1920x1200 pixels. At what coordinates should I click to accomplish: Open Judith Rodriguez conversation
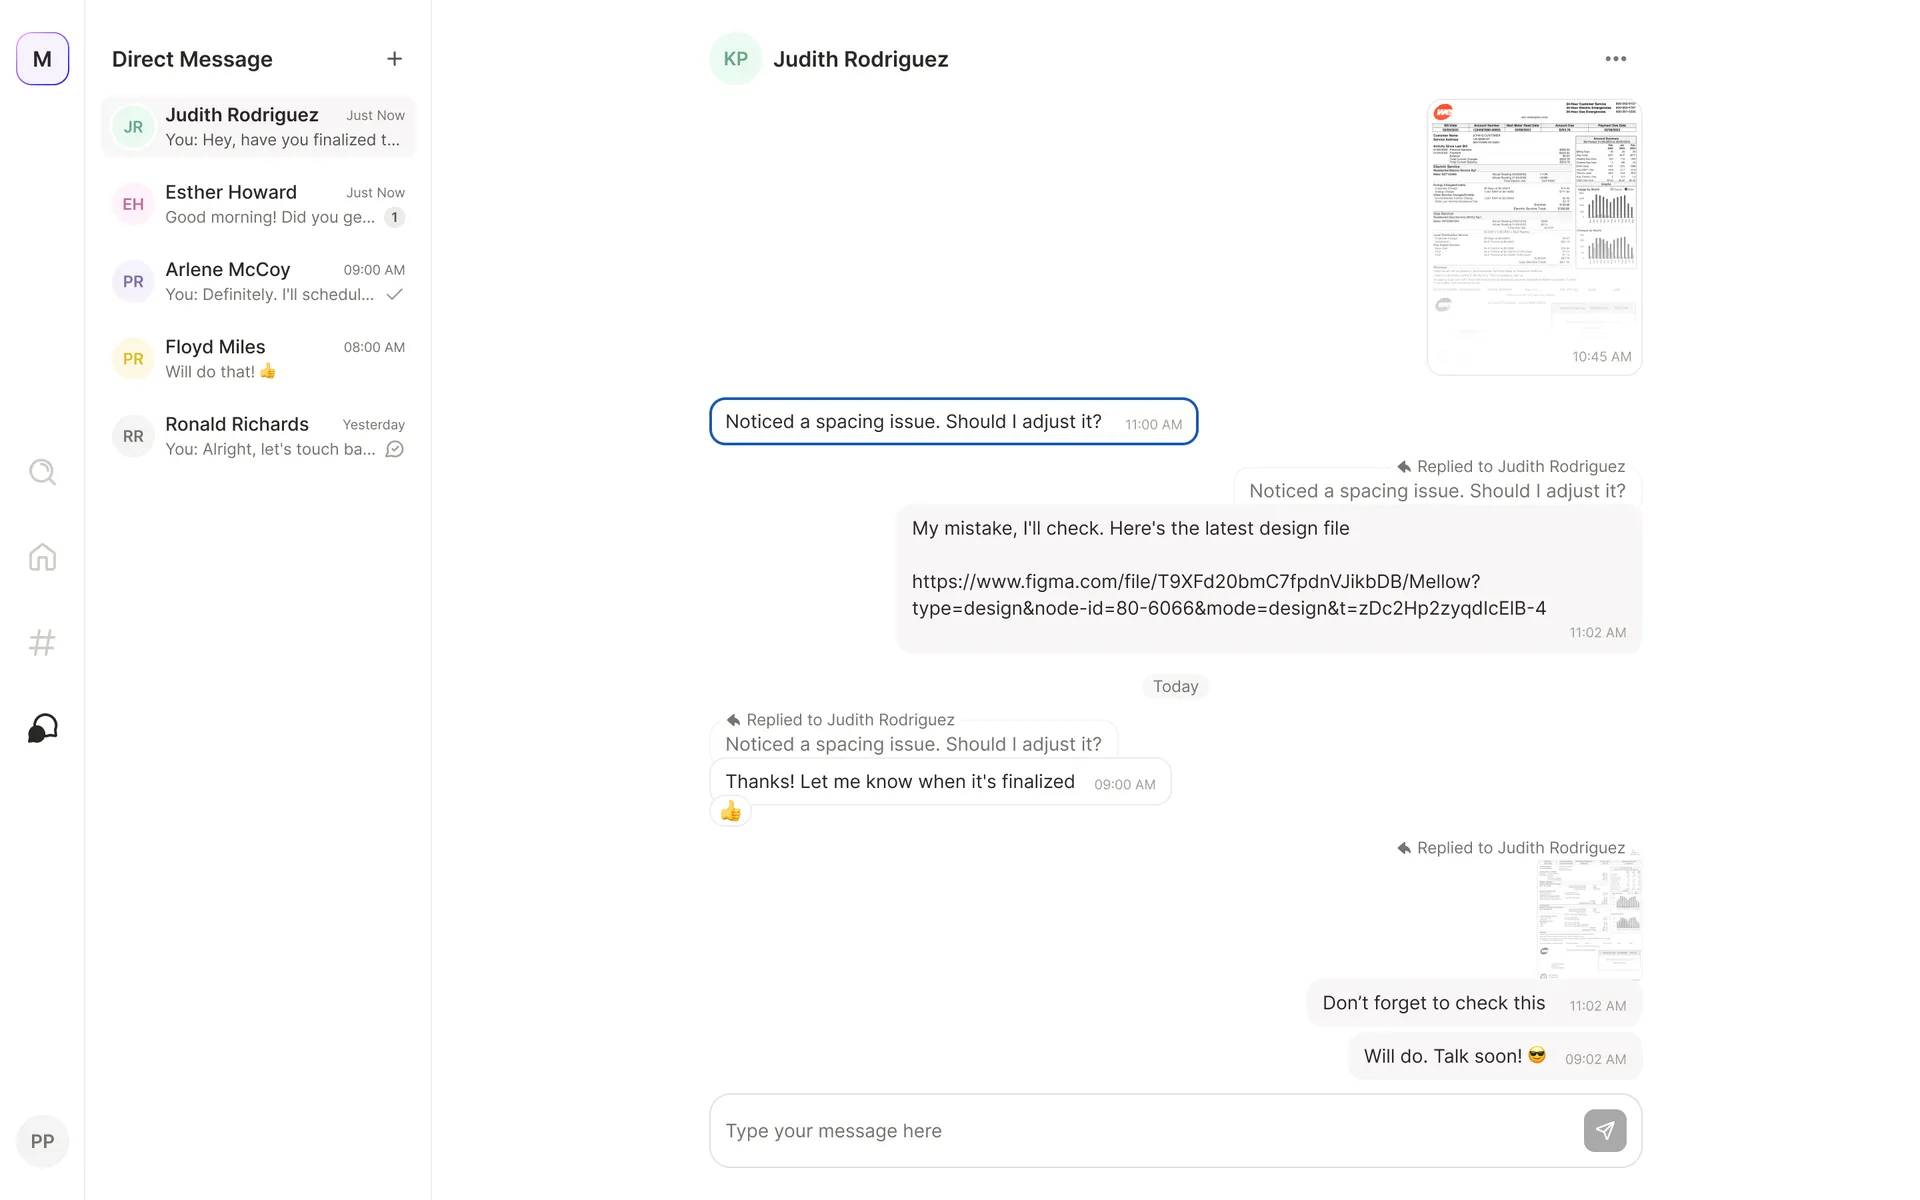pyautogui.click(x=258, y=127)
